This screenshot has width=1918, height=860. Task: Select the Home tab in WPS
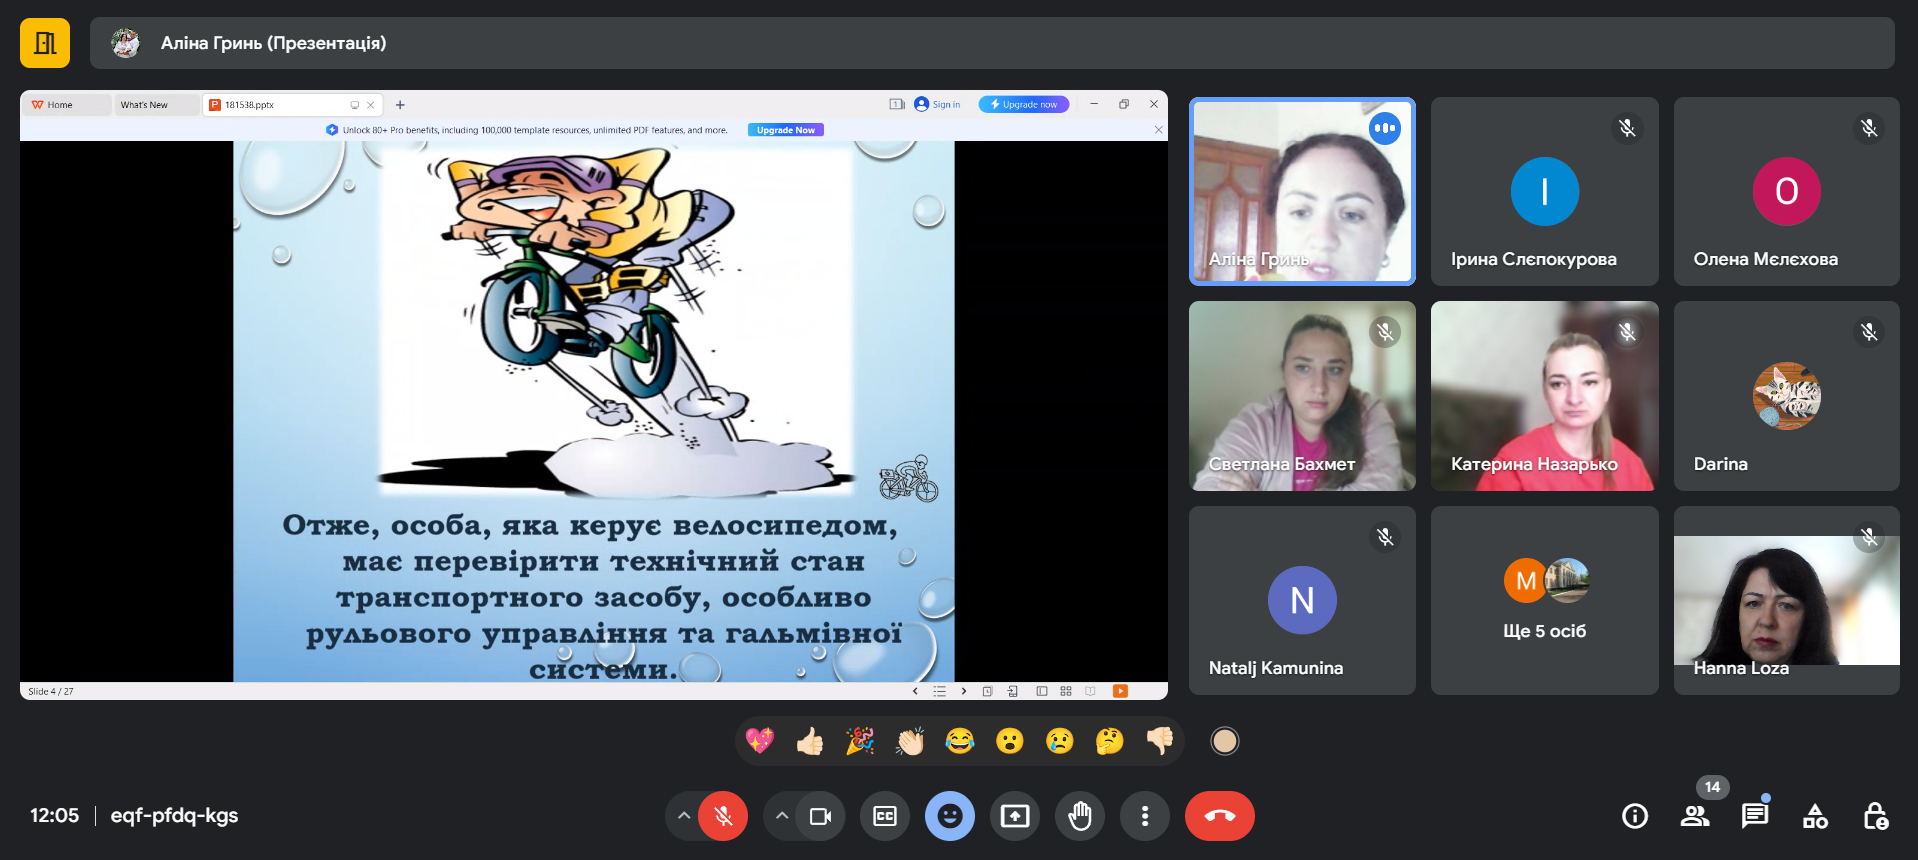[60, 105]
